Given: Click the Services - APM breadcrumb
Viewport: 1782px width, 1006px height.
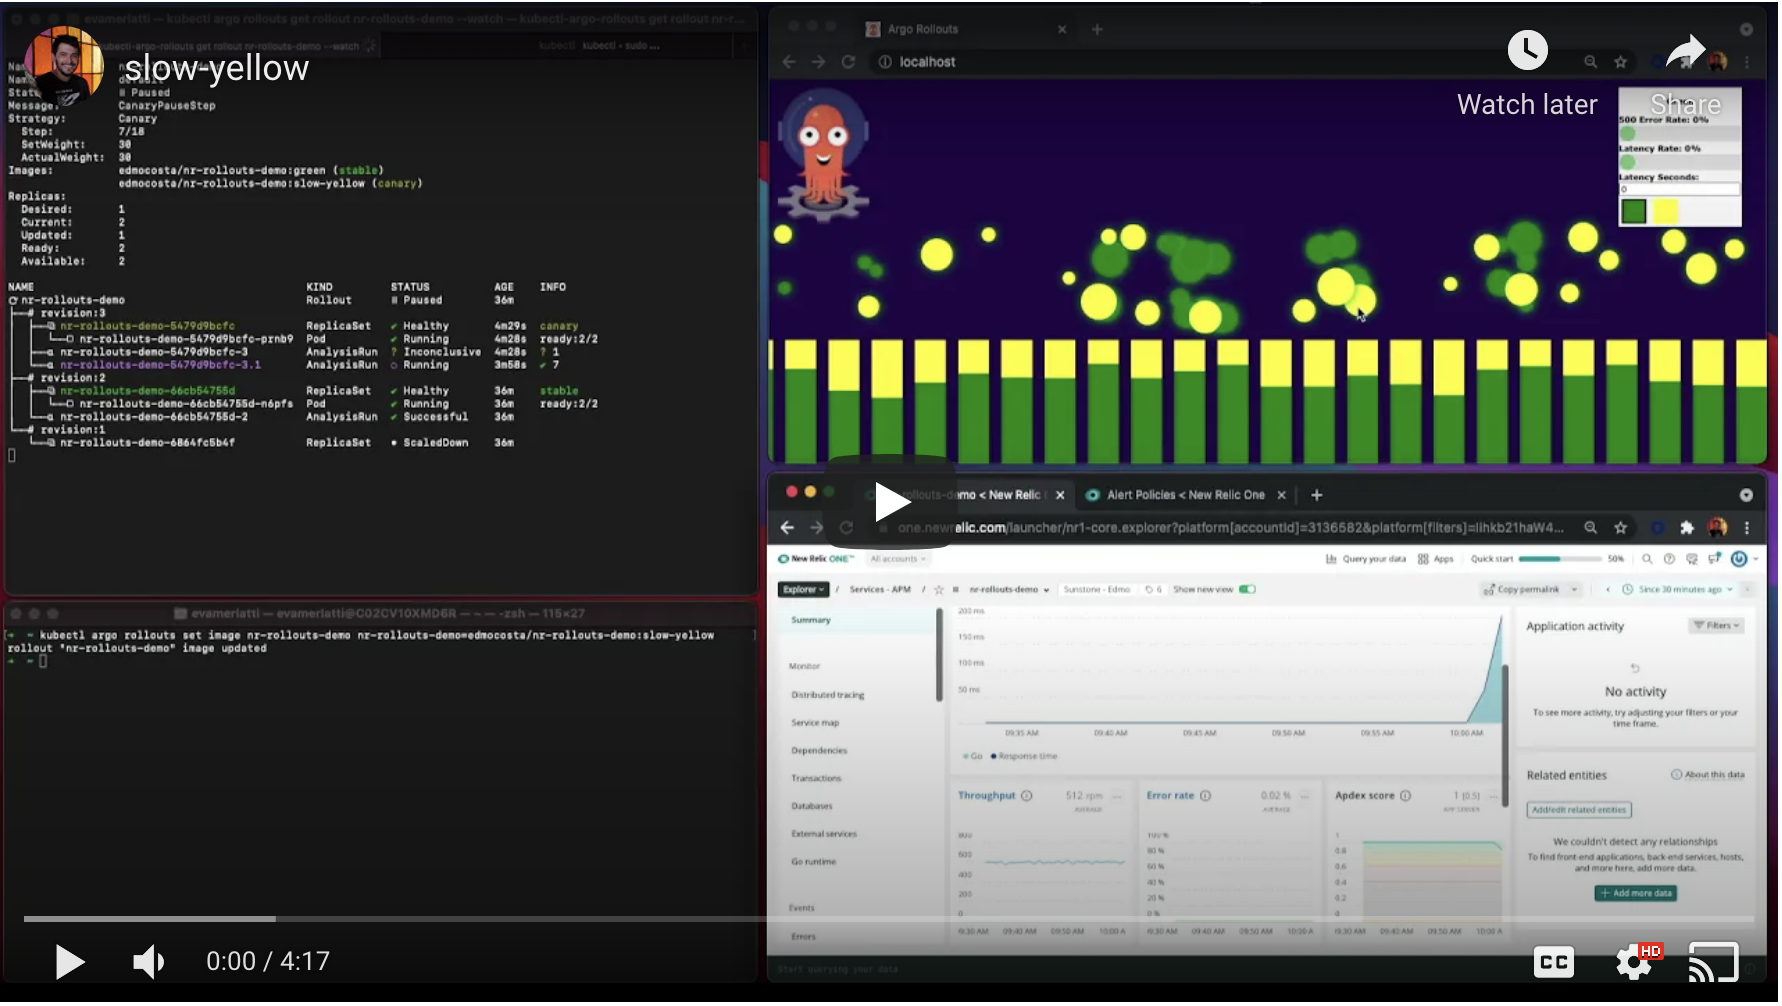Looking at the screenshot, I should 879,589.
